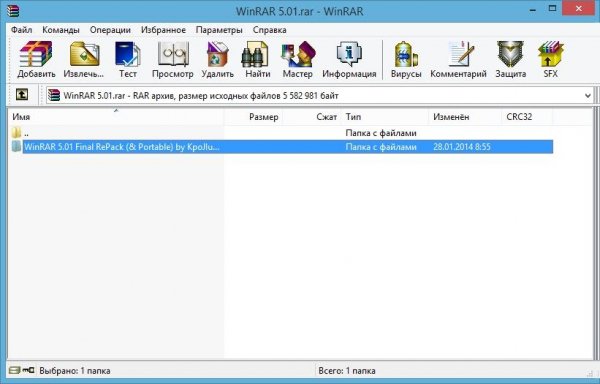
Task: Click the WinRAR title bar app icon
Action: 13,11
